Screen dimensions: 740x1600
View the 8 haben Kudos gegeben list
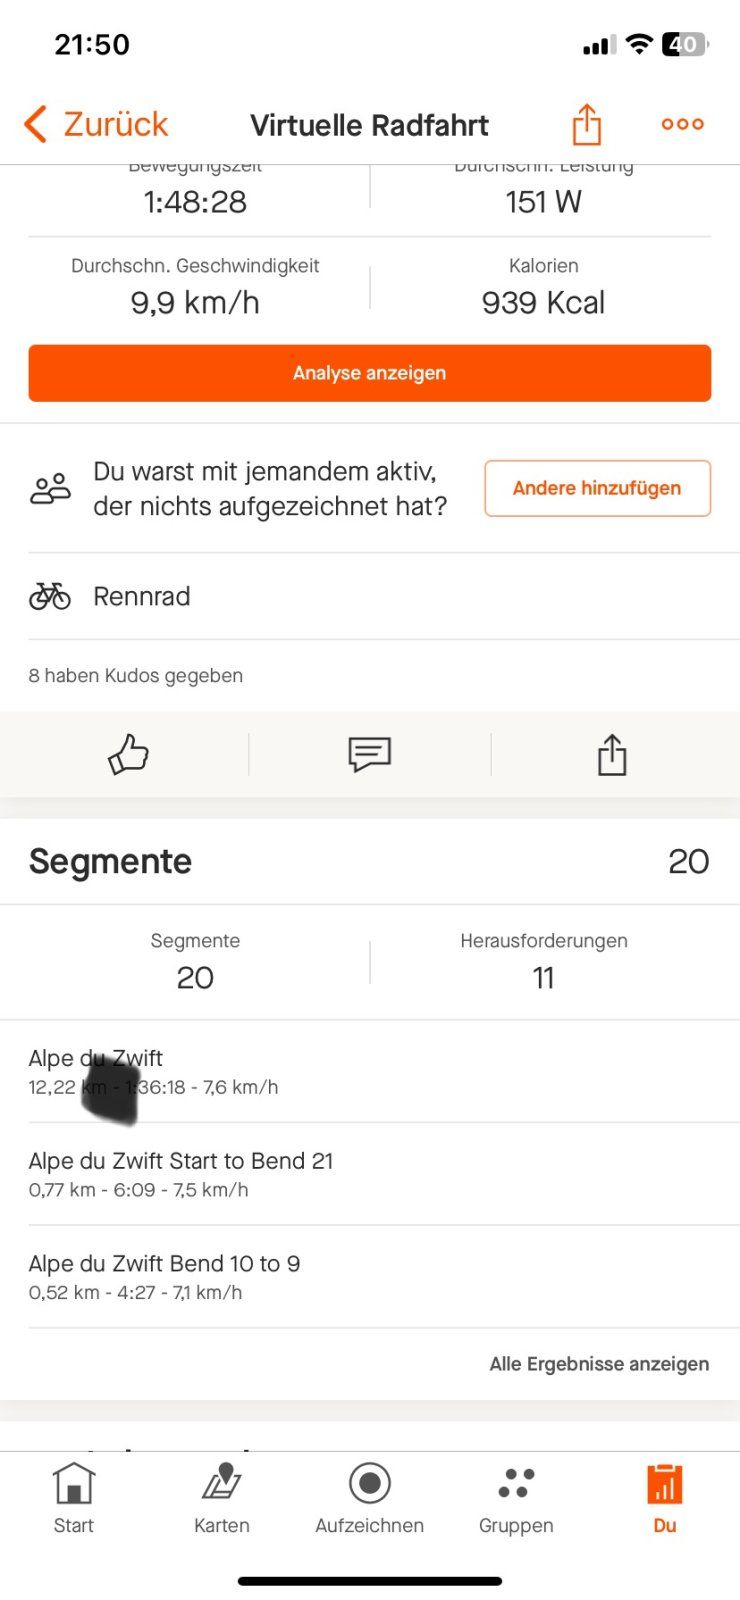click(136, 676)
